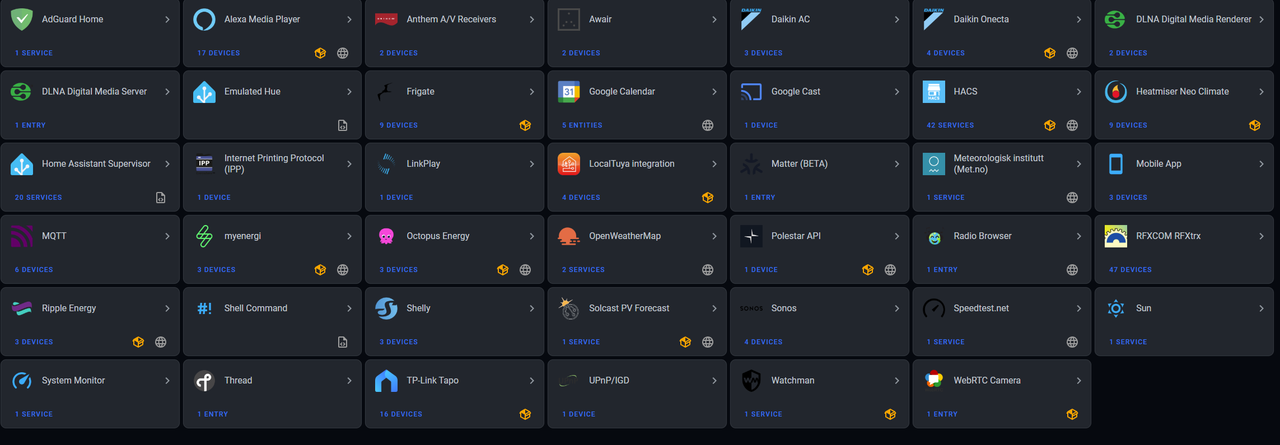Click the Shell Command #! logo

pyautogui.click(x=204, y=308)
